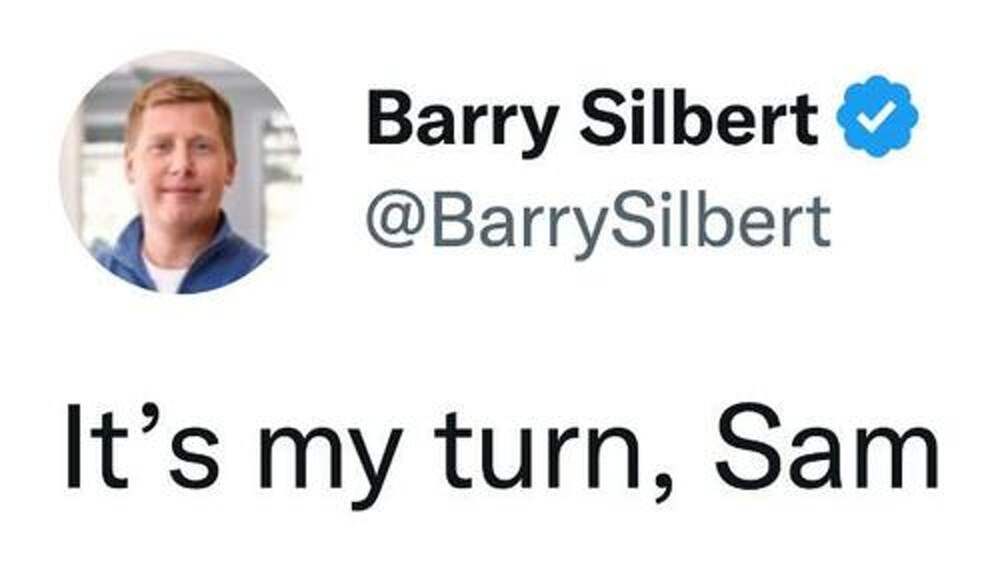The image size is (1000, 564).
Task: Open the @BarrySilbert handle link
Action: (x=598, y=223)
